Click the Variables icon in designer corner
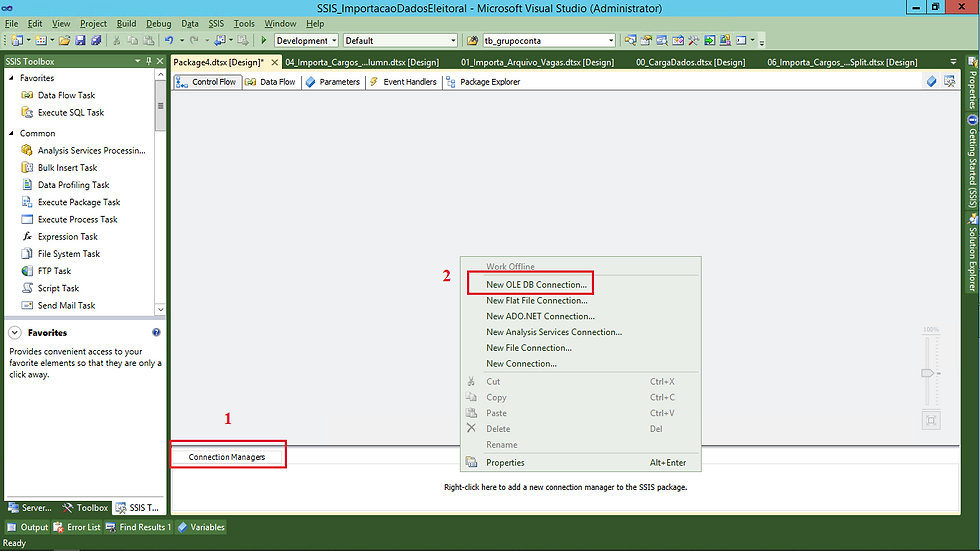The image size is (980, 551). point(932,81)
